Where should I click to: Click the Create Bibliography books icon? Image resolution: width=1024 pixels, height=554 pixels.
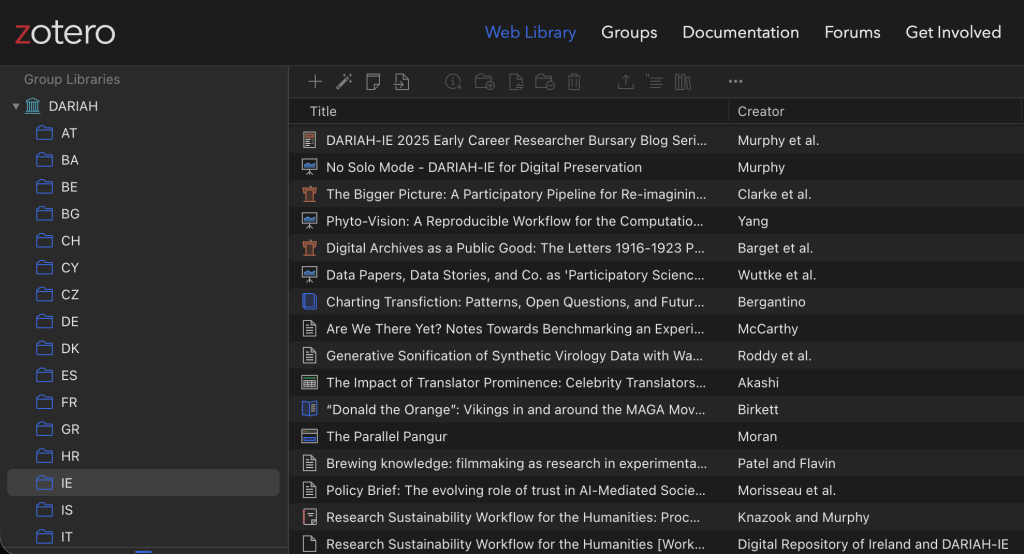tap(683, 82)
